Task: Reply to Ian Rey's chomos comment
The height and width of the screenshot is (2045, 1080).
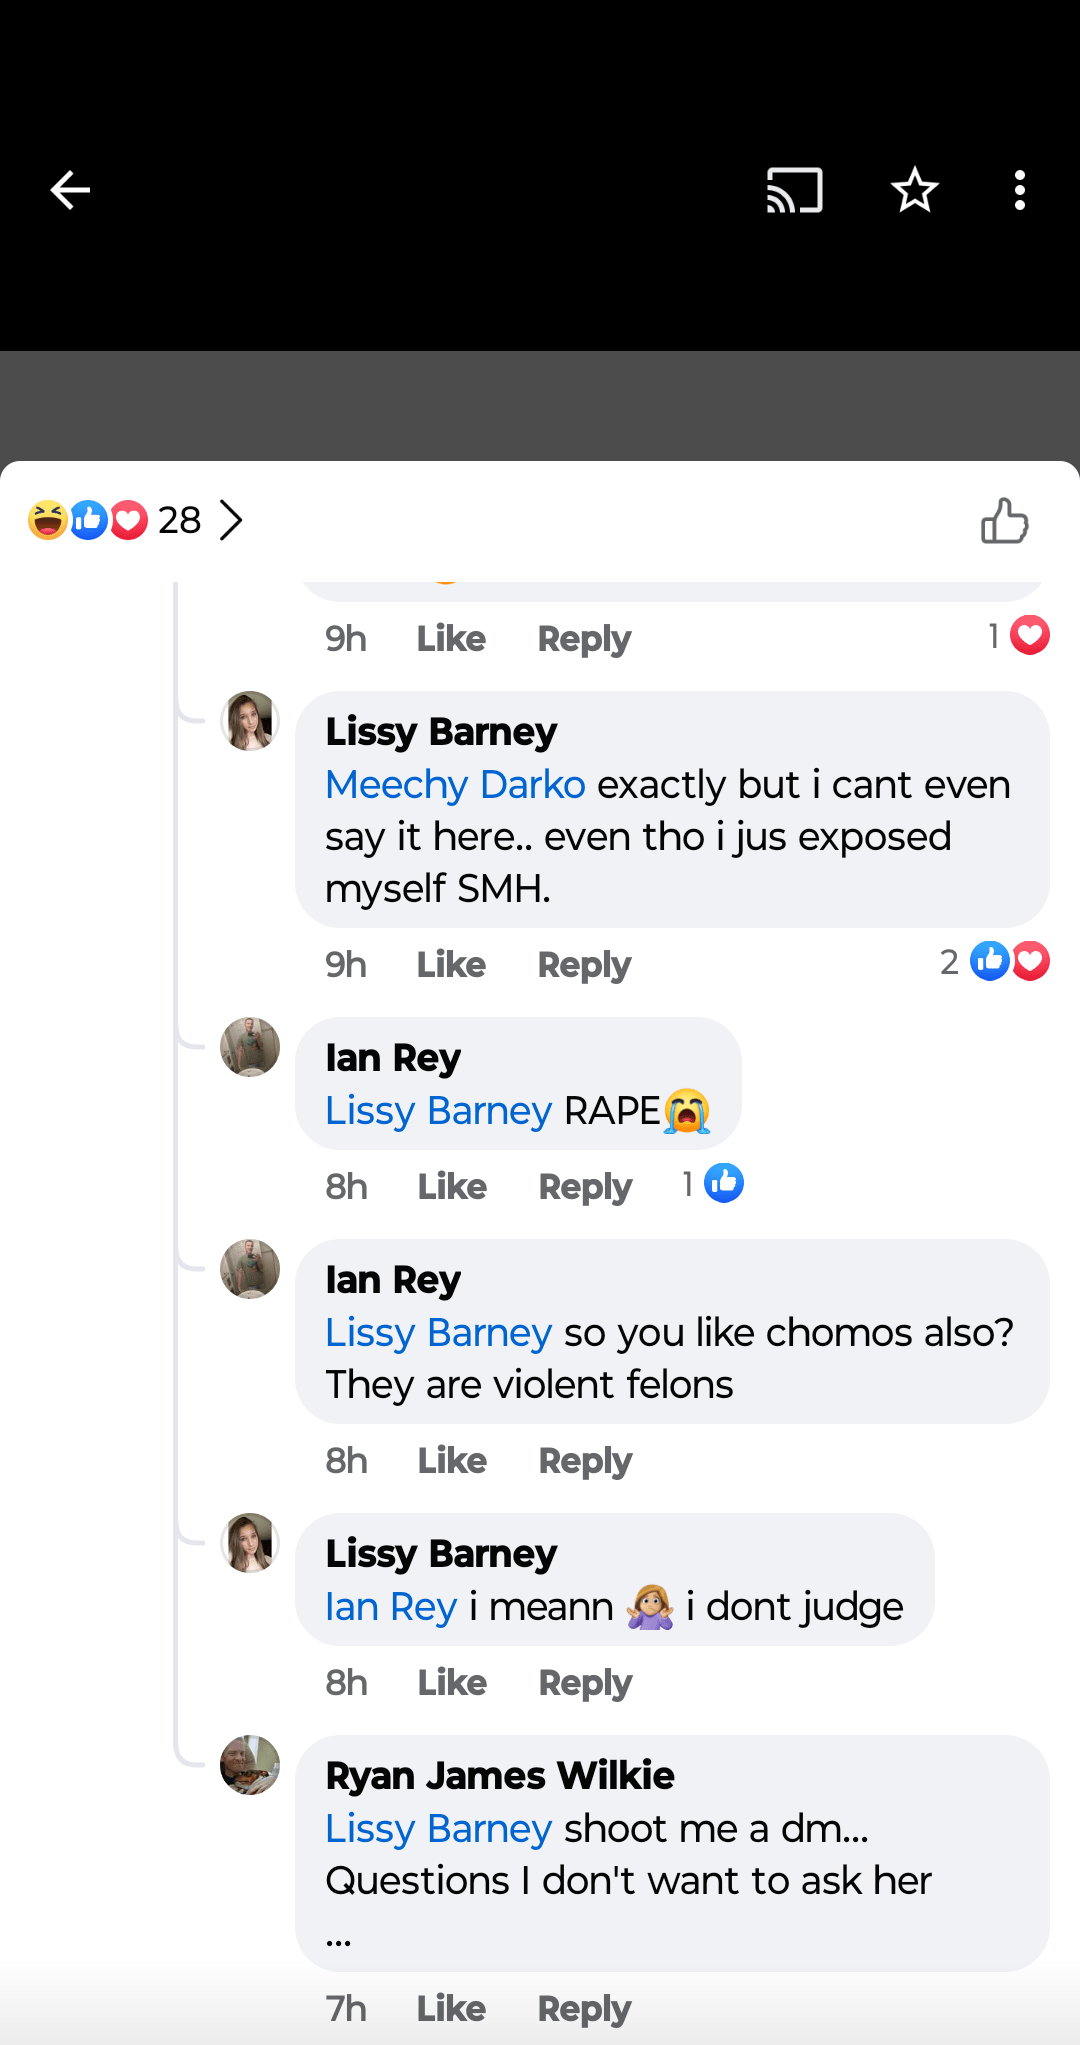Action: [584, 1460]
